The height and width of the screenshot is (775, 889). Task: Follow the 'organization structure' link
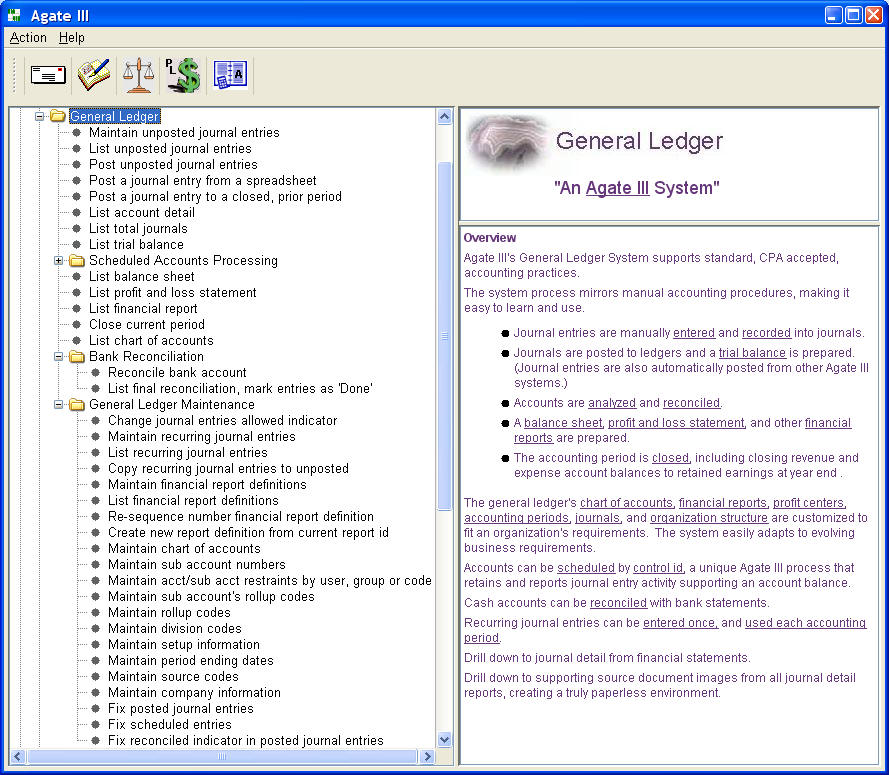(x=709, y=518)
